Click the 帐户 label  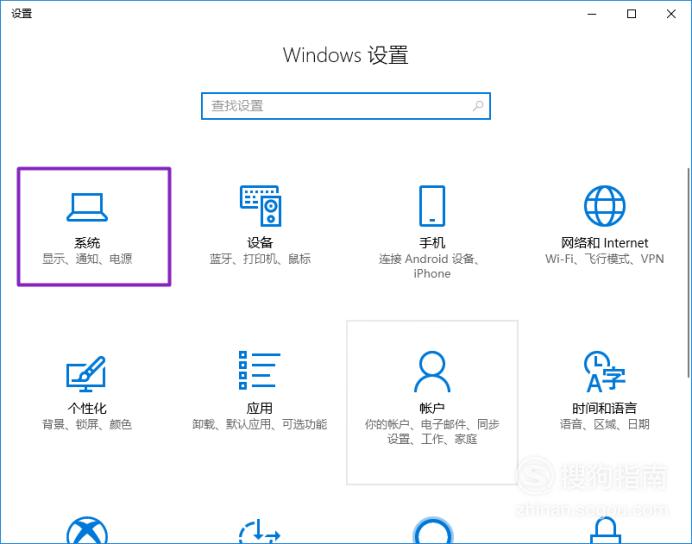(432, 408)
